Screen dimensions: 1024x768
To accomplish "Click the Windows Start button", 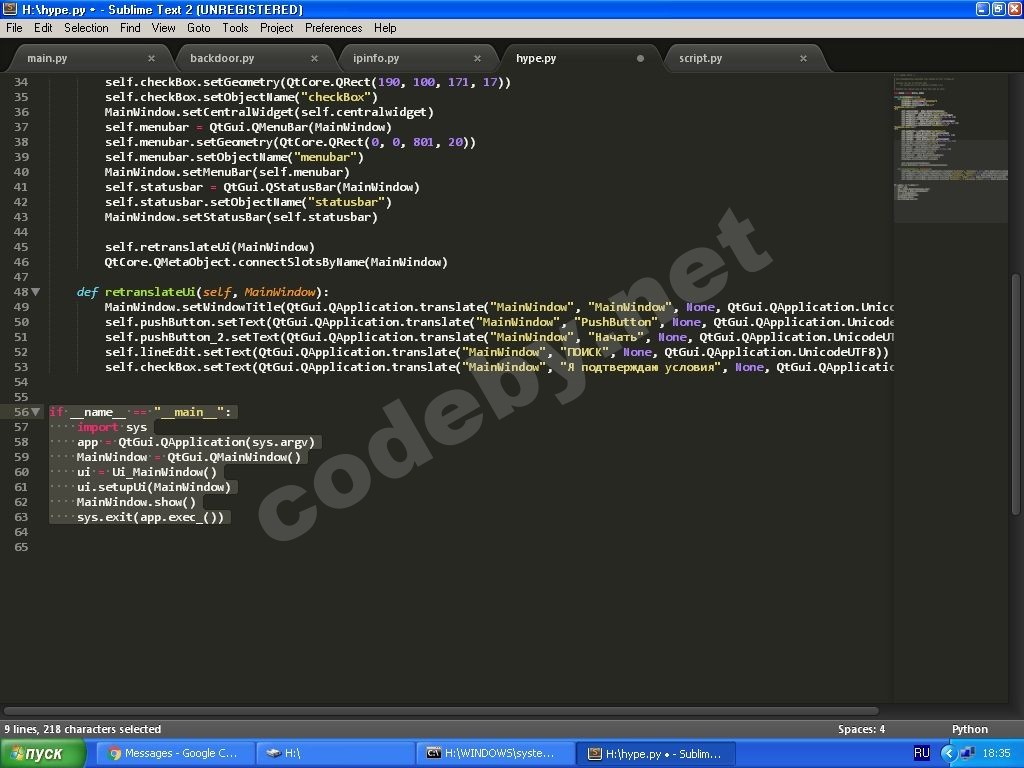I will pos(44,753).
